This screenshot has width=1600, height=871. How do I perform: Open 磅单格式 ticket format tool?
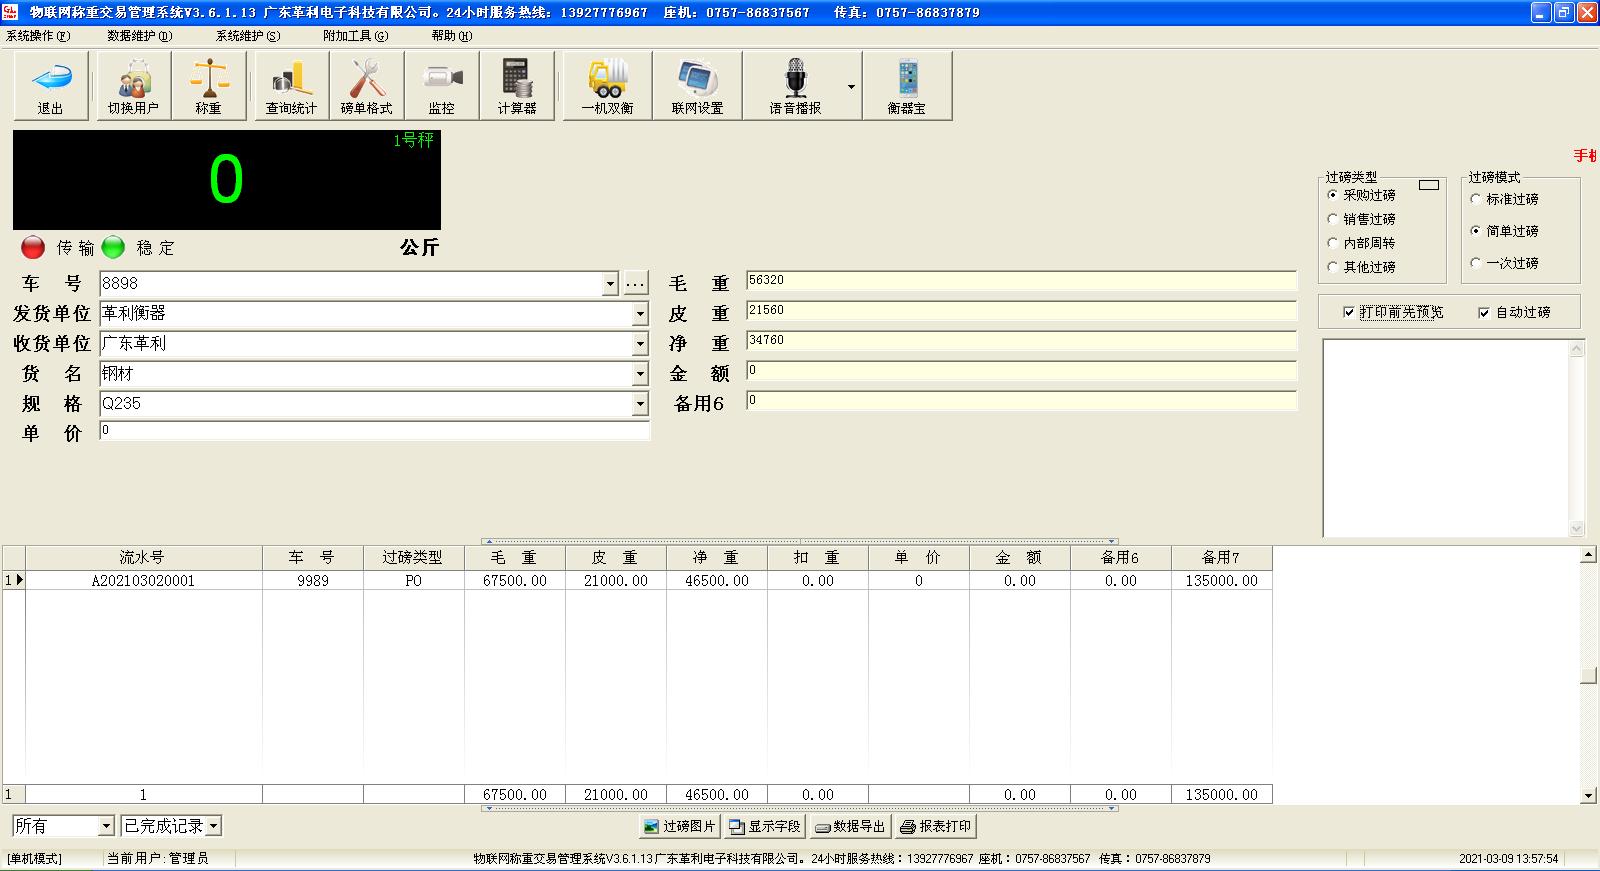(366, 86)
